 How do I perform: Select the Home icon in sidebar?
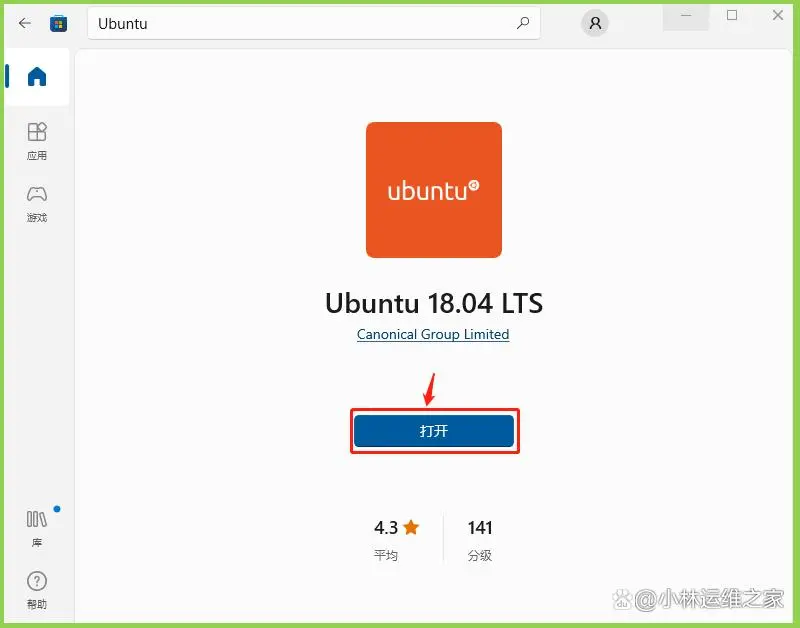click(x=37, y=77)
